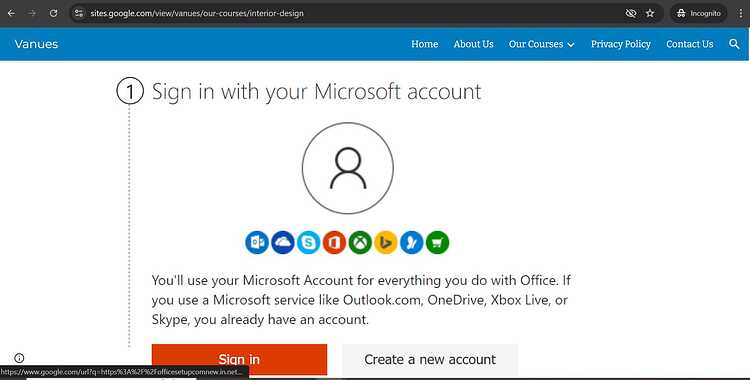Click the OneDrive cloud icon
Screen dimensions: 750x380
[283, 243]
